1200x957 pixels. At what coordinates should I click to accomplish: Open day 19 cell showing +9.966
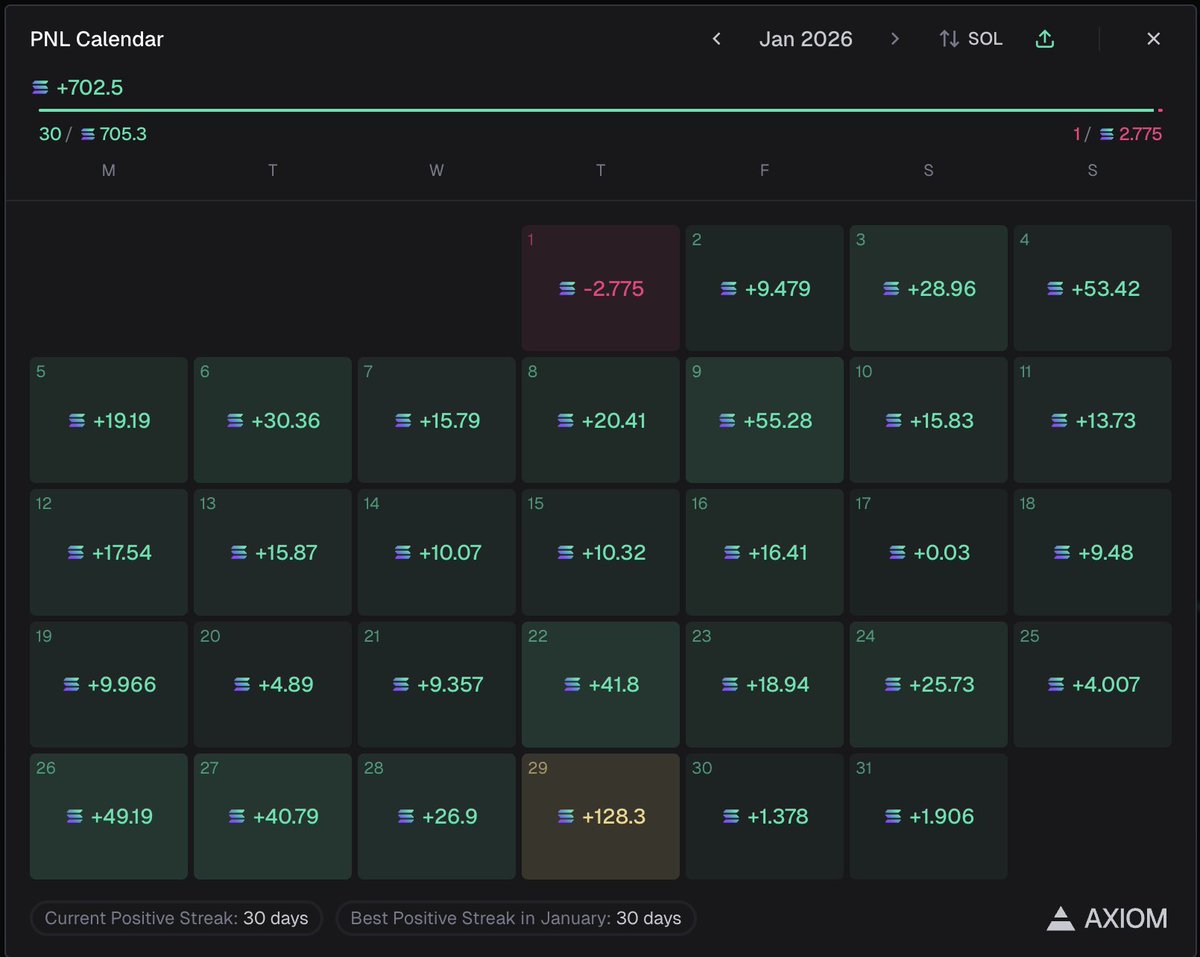click(109, 684)
